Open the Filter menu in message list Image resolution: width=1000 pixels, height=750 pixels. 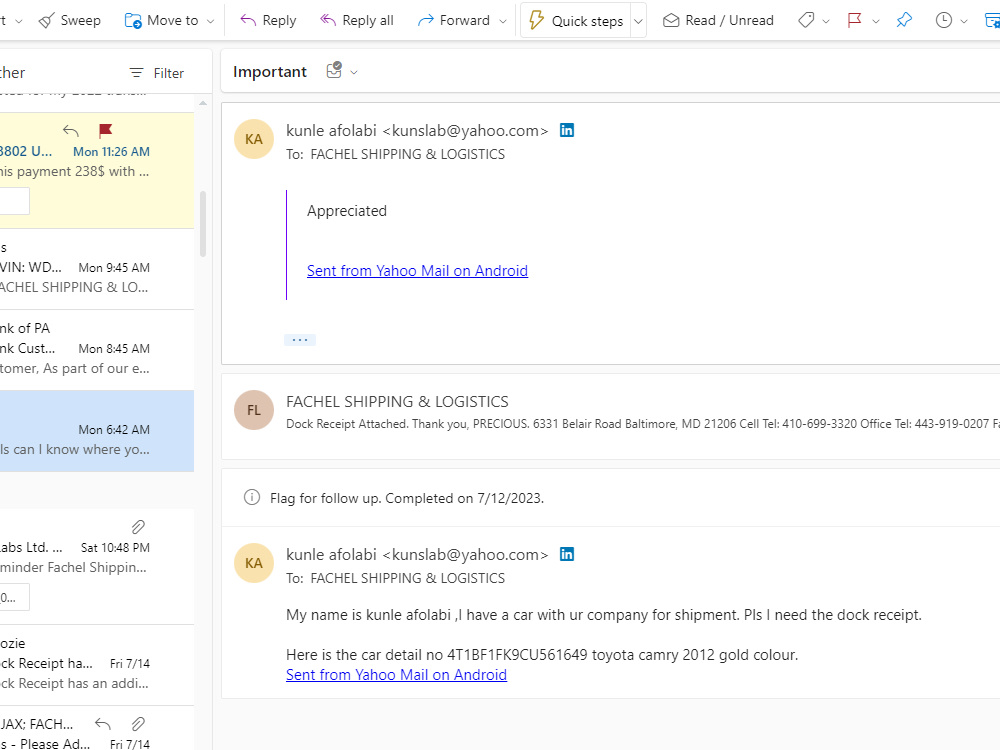tap(156, 73)
